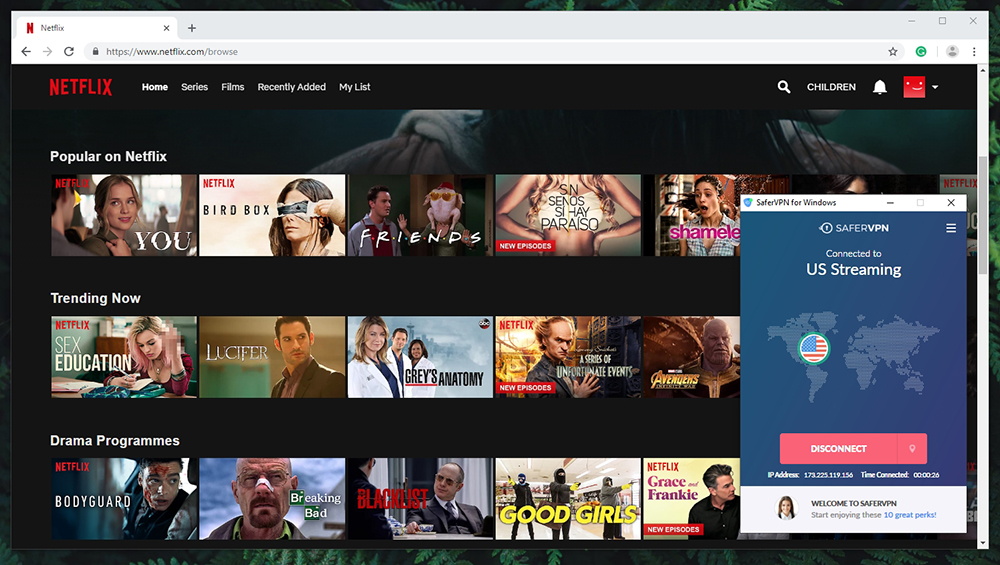Click the browser vertical scrollbar

[x=983, y=214]
